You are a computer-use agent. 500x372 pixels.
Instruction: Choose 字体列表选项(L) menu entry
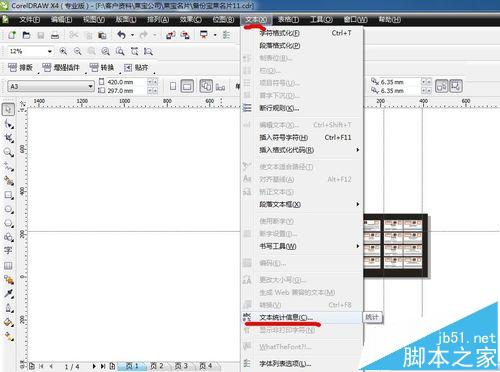tap(302, 363)
